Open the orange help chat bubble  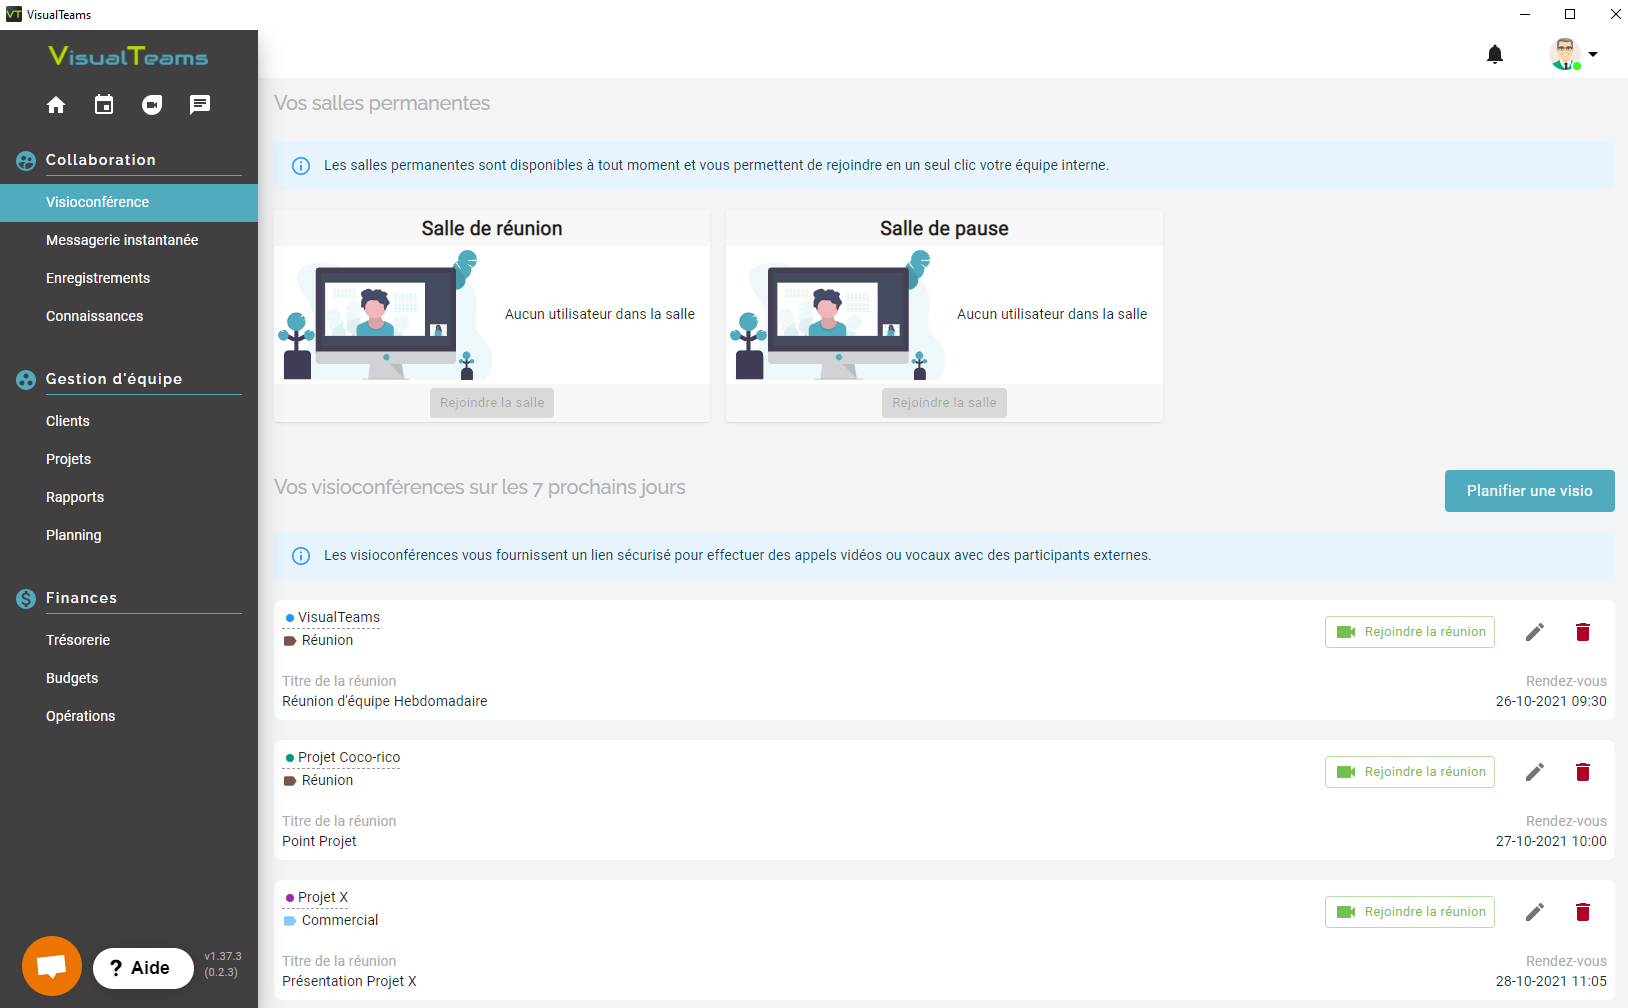[x=51, y=965]
